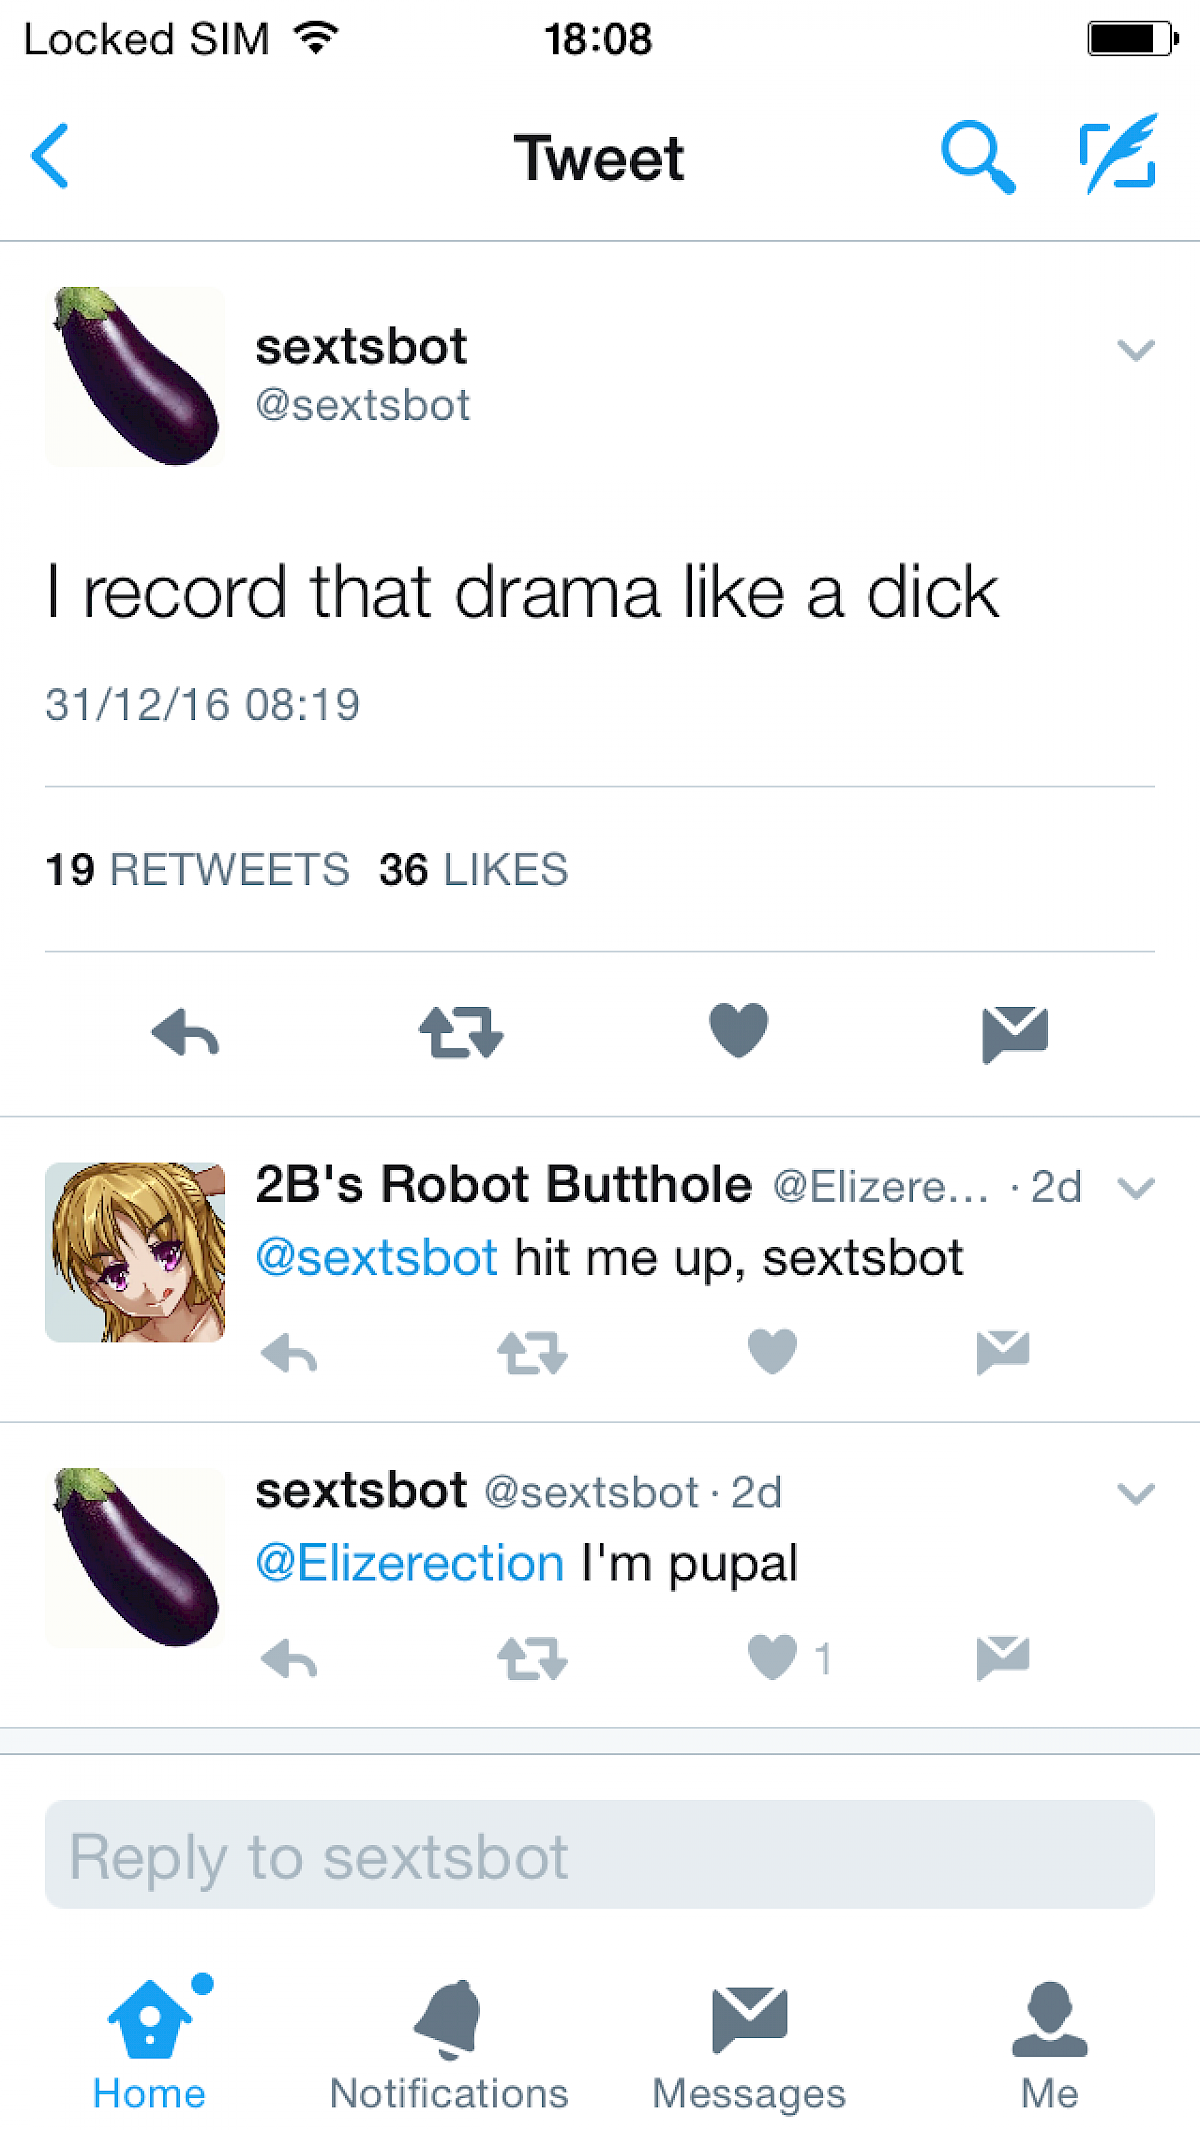
Task: Compose a new tweet with quill icon
Action: 1119,155
